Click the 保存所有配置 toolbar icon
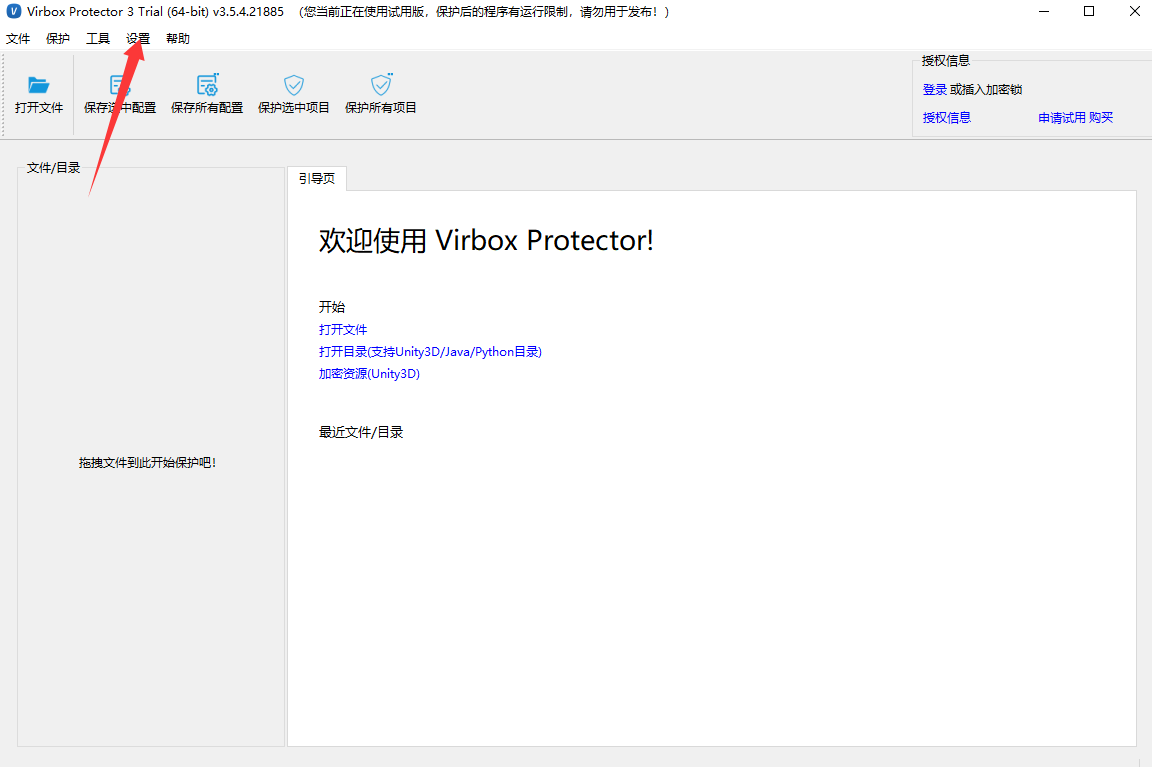The image size is (1152, 767). pyautogui.click(x=207, y=85)
